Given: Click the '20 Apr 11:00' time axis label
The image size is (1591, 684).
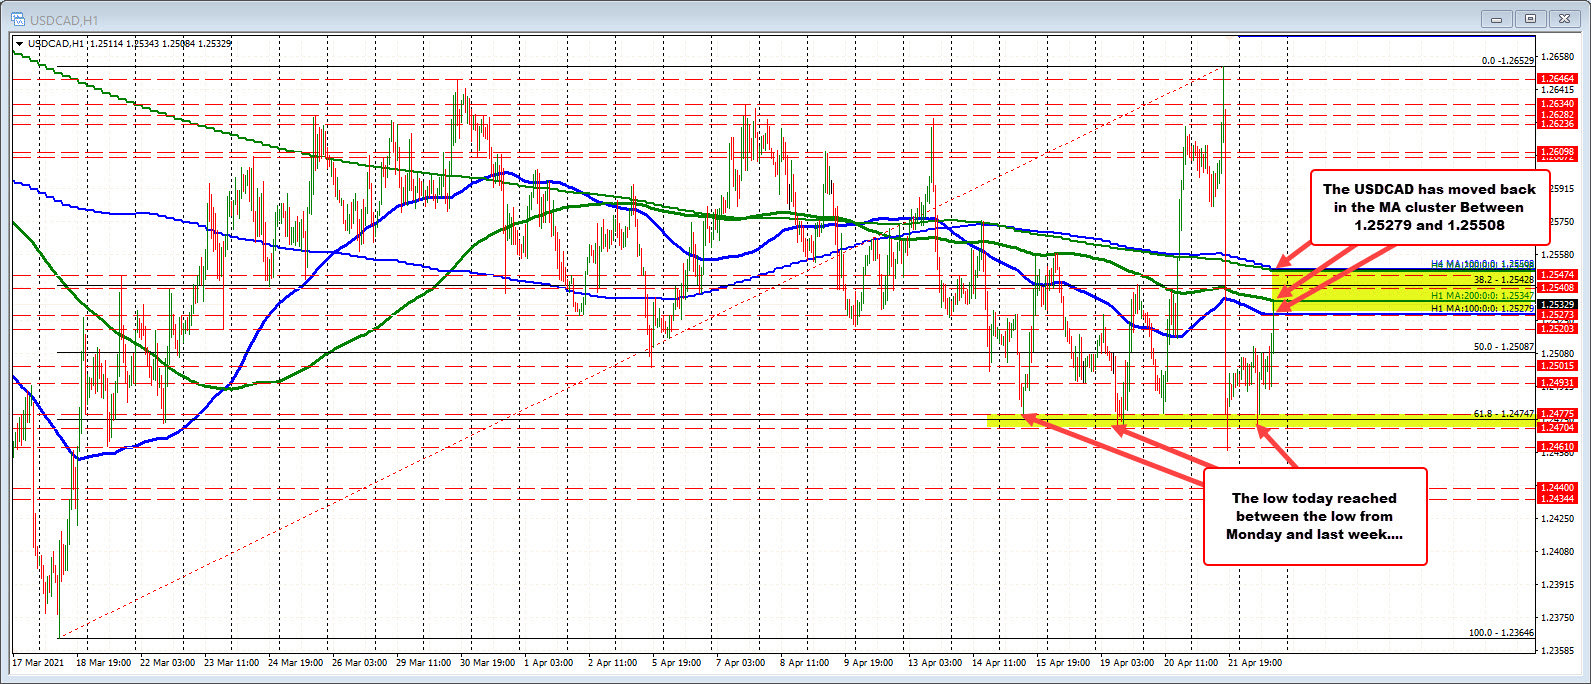Looking at the screenshot, I should [1192, 662].
